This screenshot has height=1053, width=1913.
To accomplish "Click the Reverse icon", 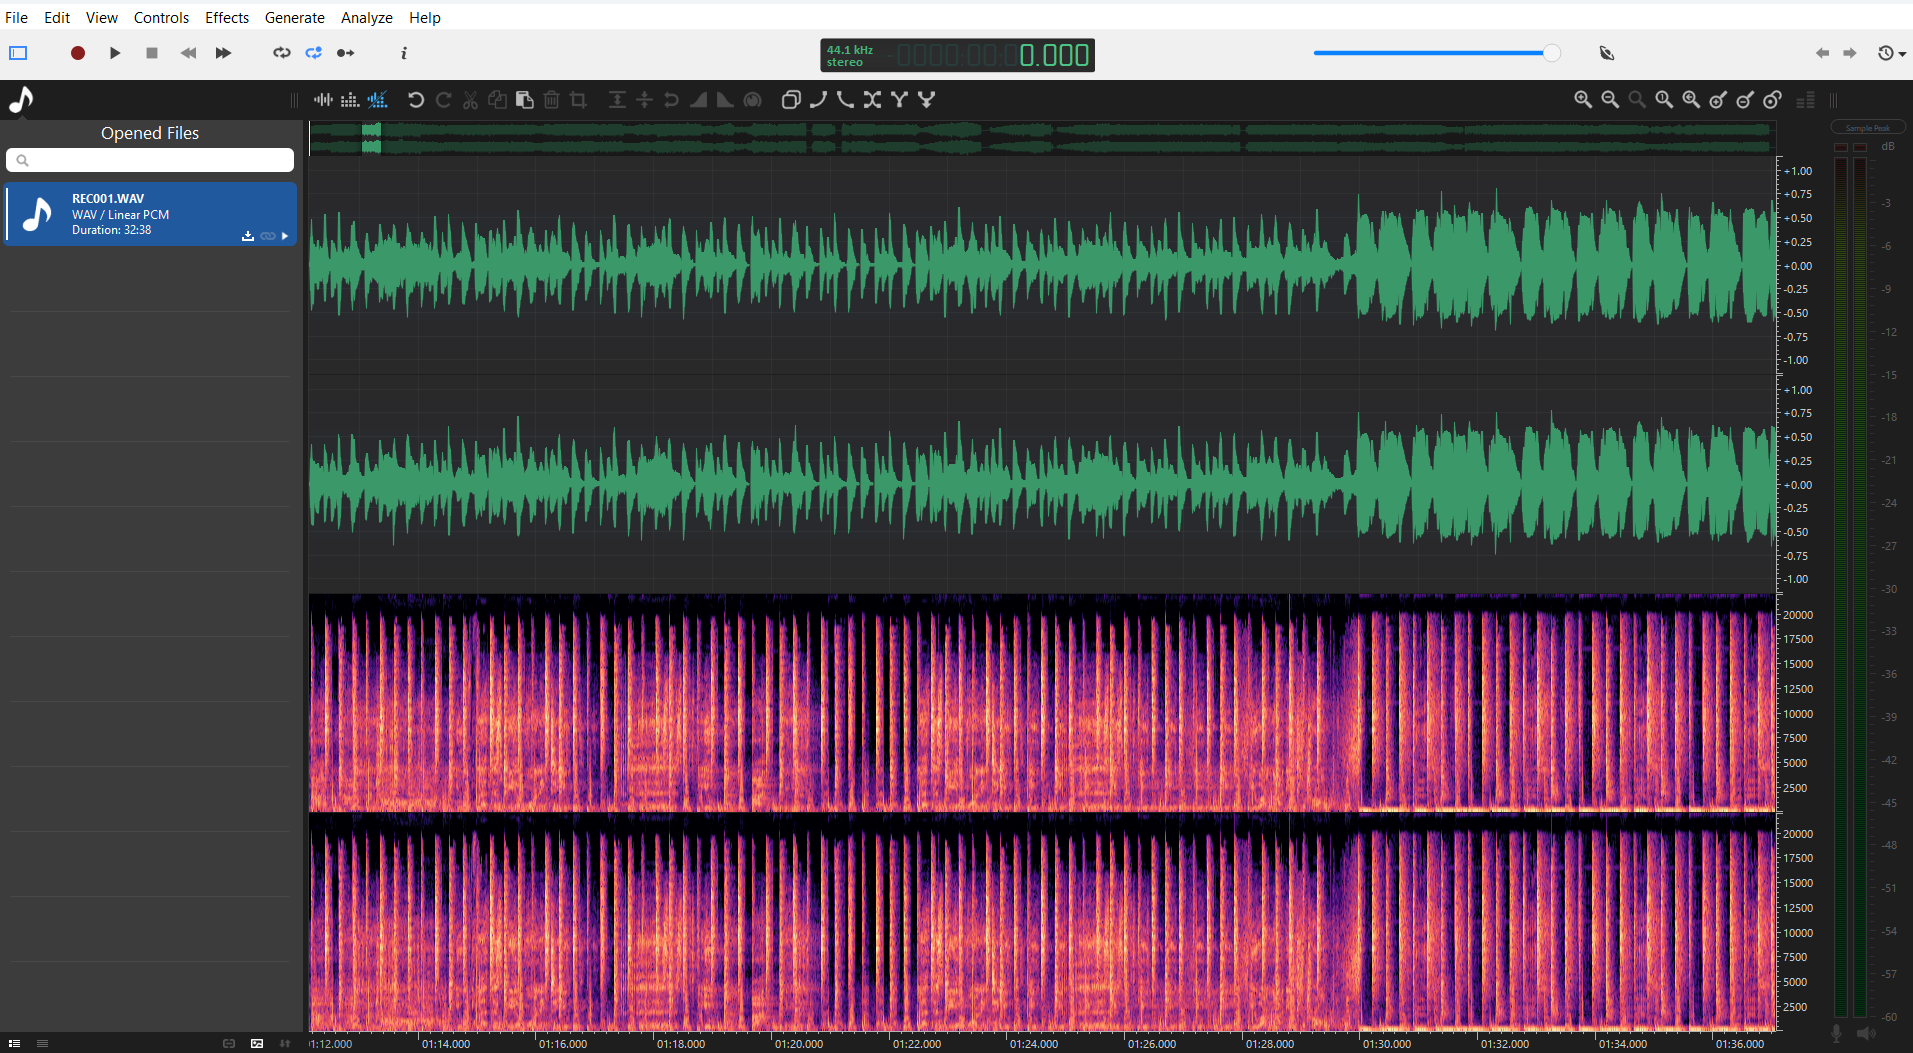I will pos(671,100).
